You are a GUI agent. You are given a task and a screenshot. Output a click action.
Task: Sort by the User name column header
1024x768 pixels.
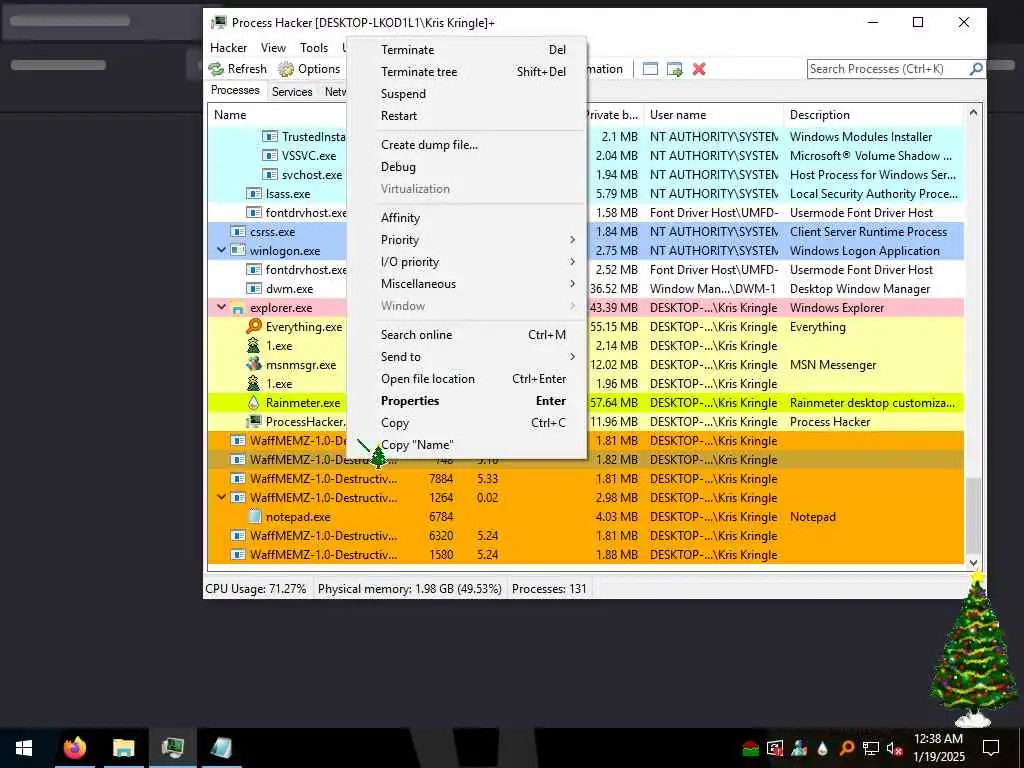click(x=713, y=115)
